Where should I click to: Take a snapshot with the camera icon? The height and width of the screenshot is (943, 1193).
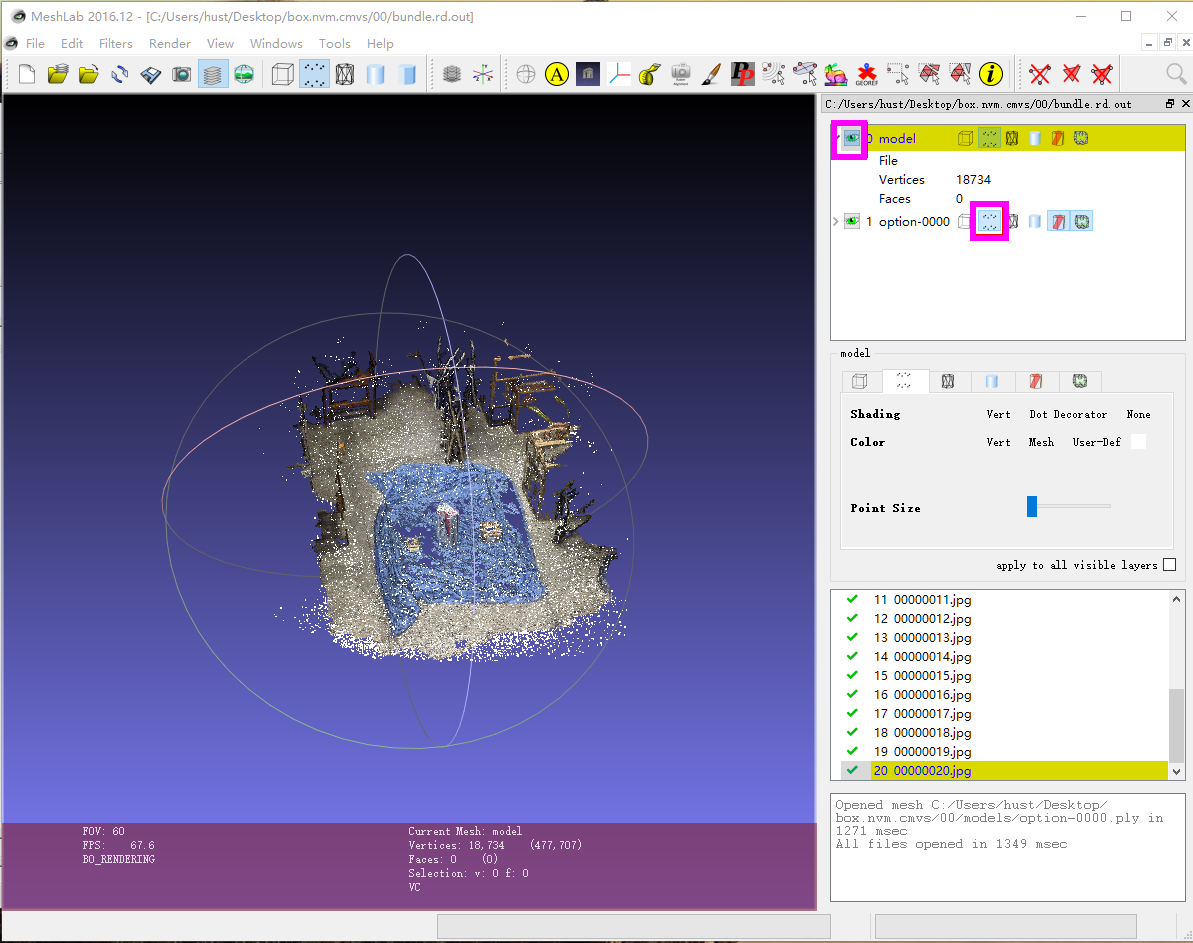181,73
